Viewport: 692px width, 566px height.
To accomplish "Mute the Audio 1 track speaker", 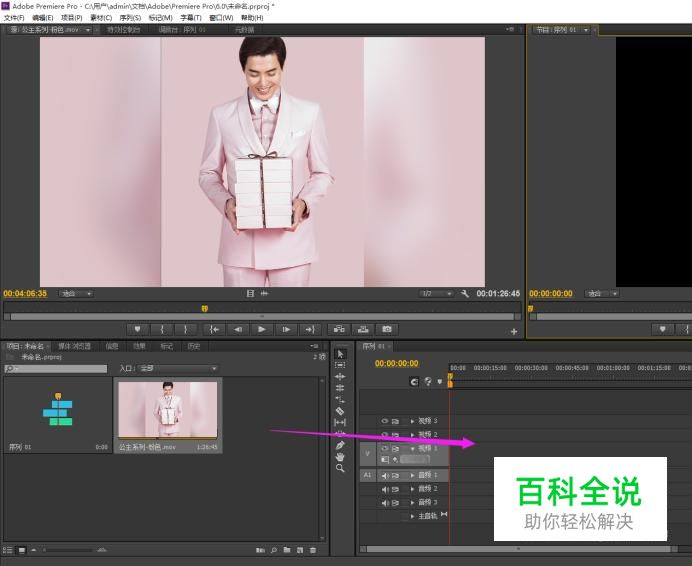I will 385,475.
